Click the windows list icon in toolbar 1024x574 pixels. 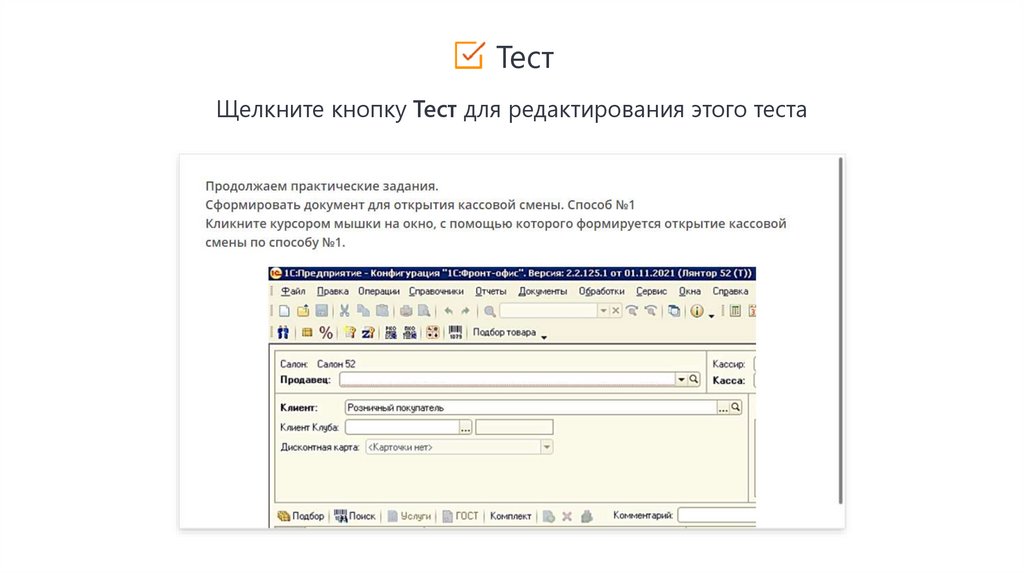(x=673, y=311)
